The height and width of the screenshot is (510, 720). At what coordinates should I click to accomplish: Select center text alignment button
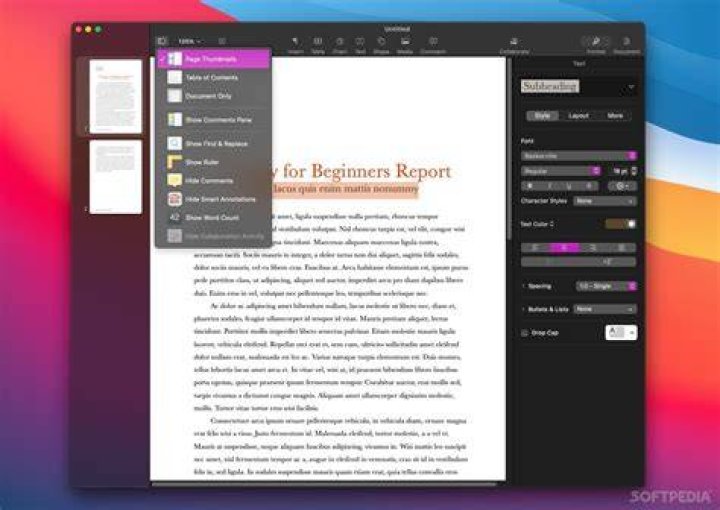click(x=564, y=248)
